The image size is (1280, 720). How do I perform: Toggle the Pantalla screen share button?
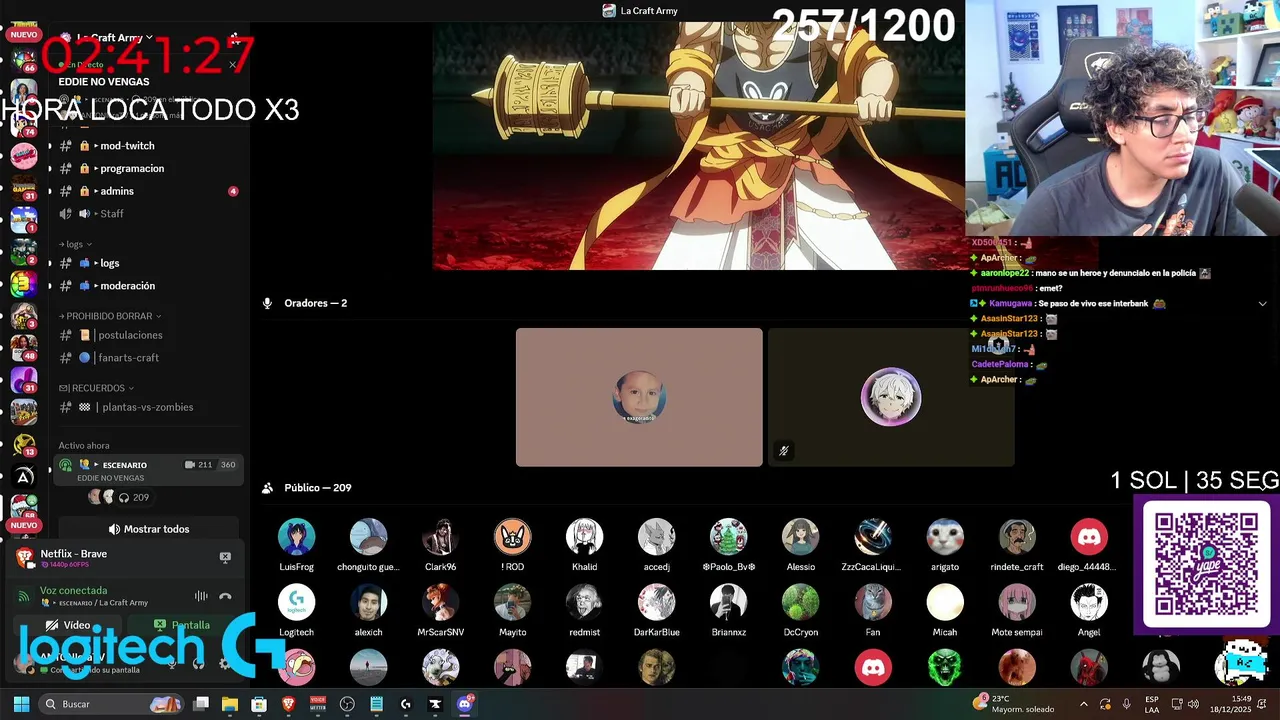coord(182,625)
